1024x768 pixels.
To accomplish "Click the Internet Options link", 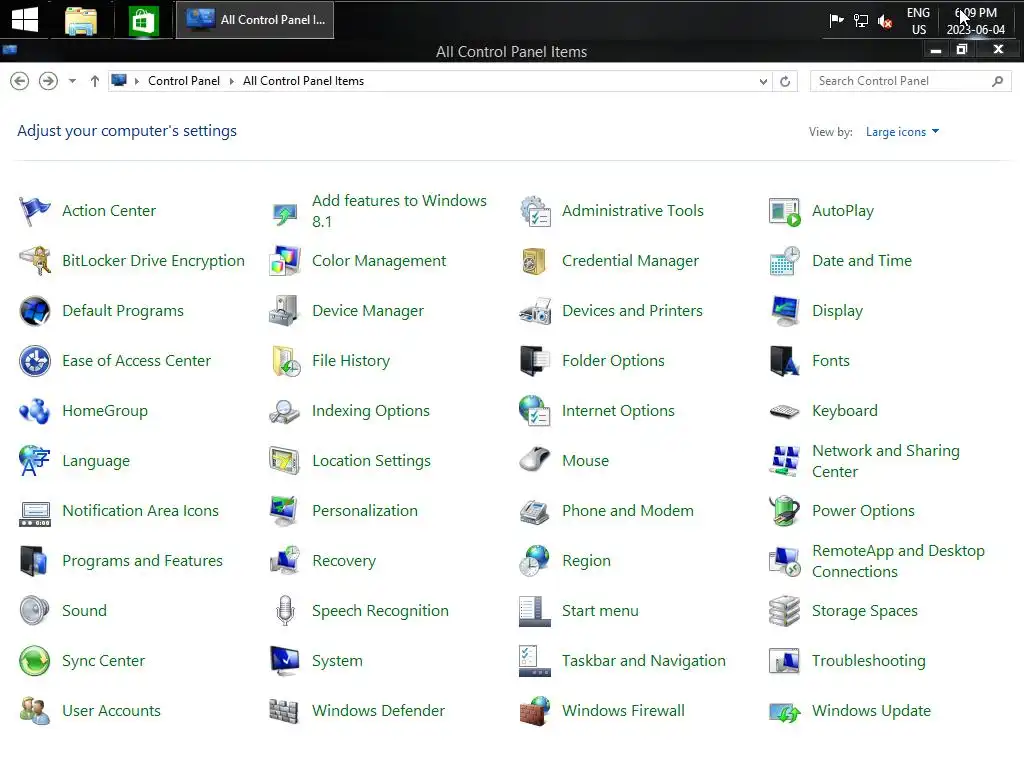I will click(x=618, y=411).
